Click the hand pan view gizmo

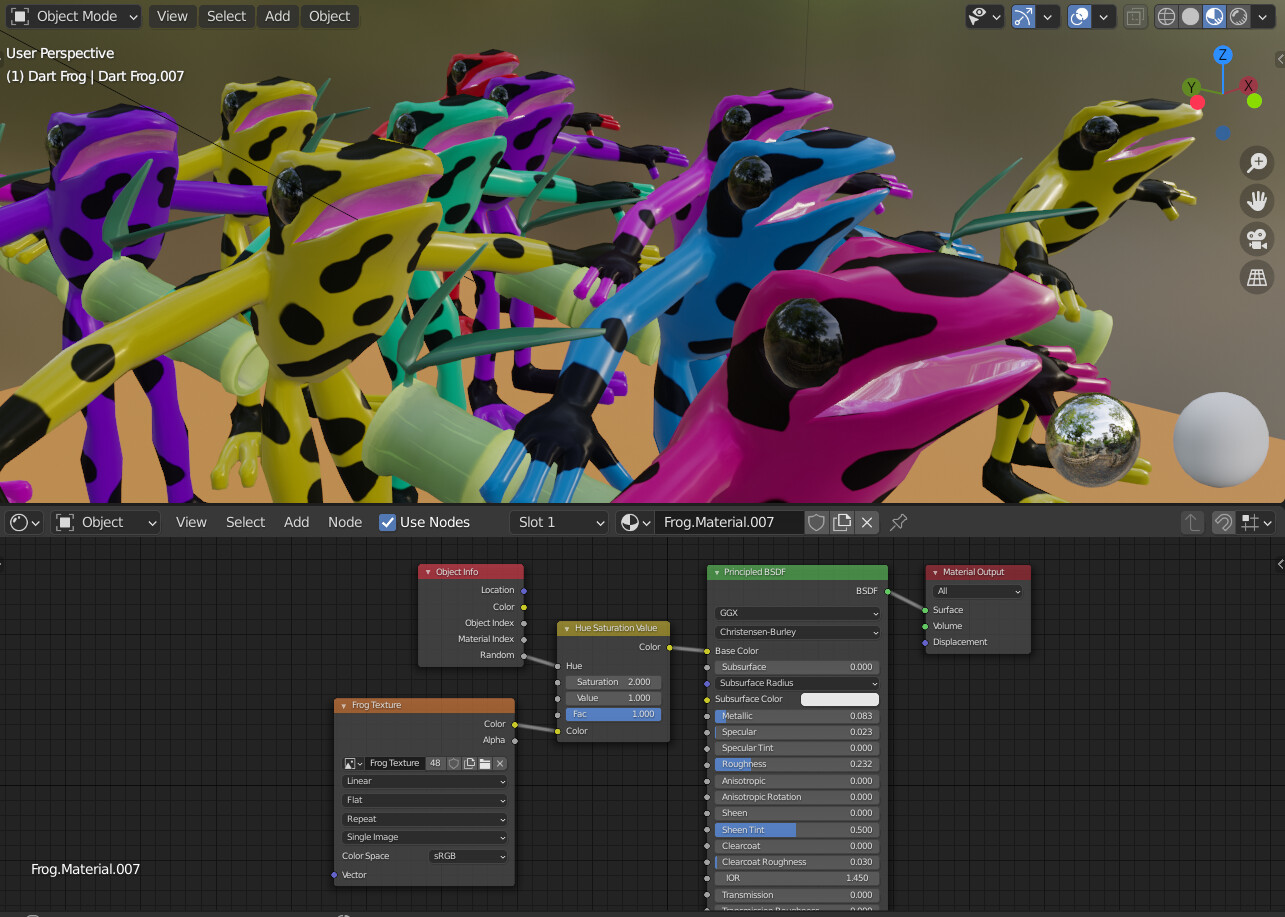1257,201
